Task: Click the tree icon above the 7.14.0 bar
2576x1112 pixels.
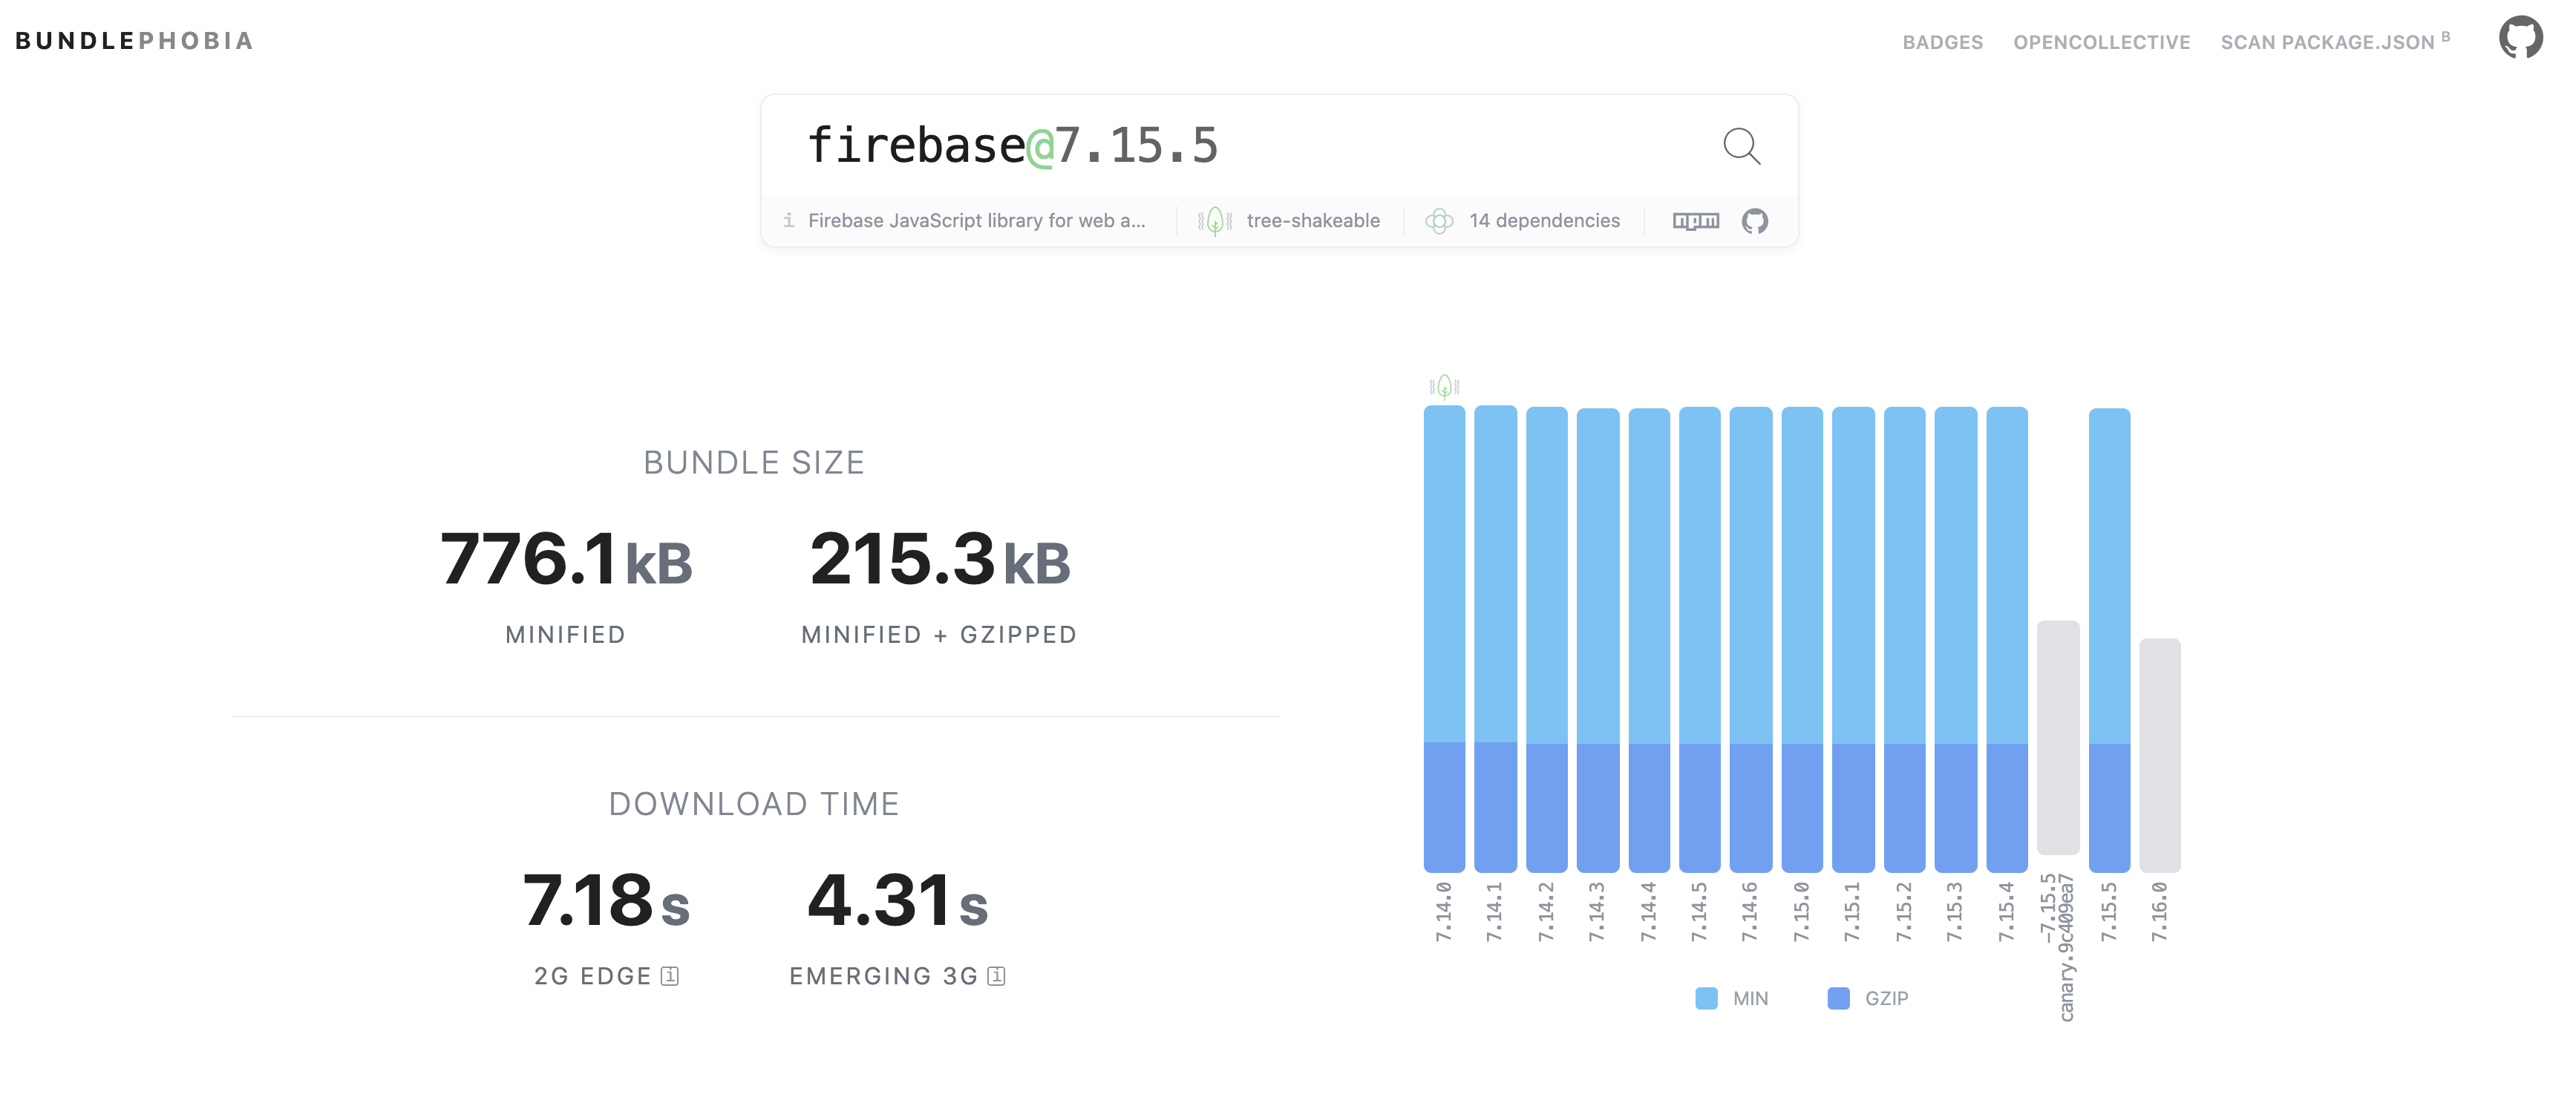Action: pyautogui.click(x=1444, y=386)
